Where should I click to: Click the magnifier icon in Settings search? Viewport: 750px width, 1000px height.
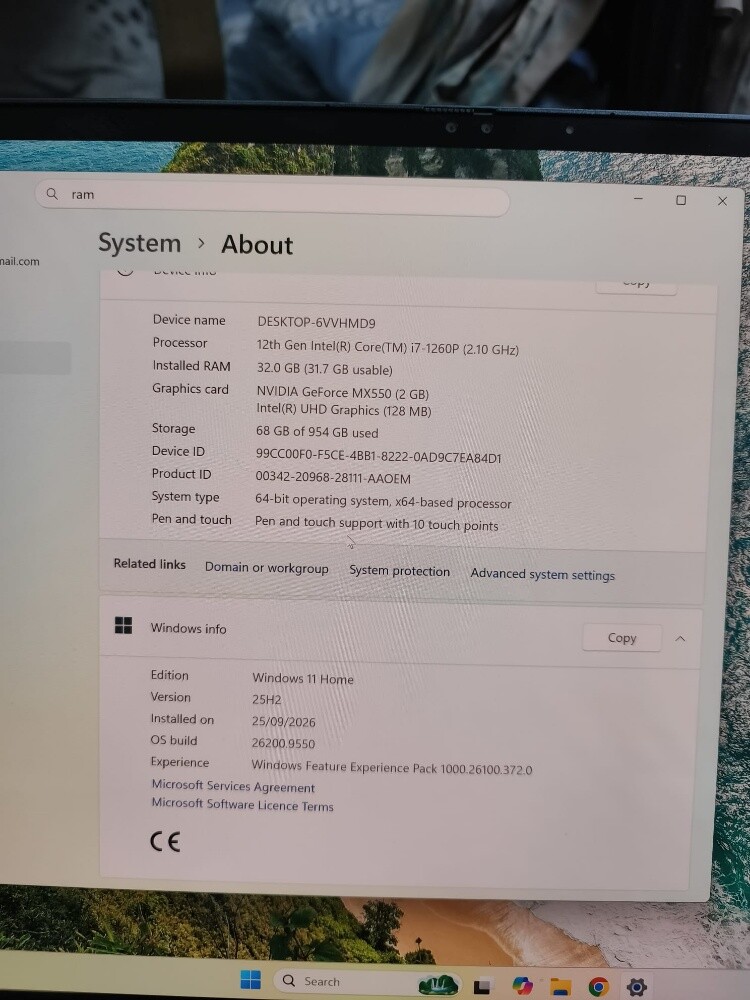click(x=52, y=193)
